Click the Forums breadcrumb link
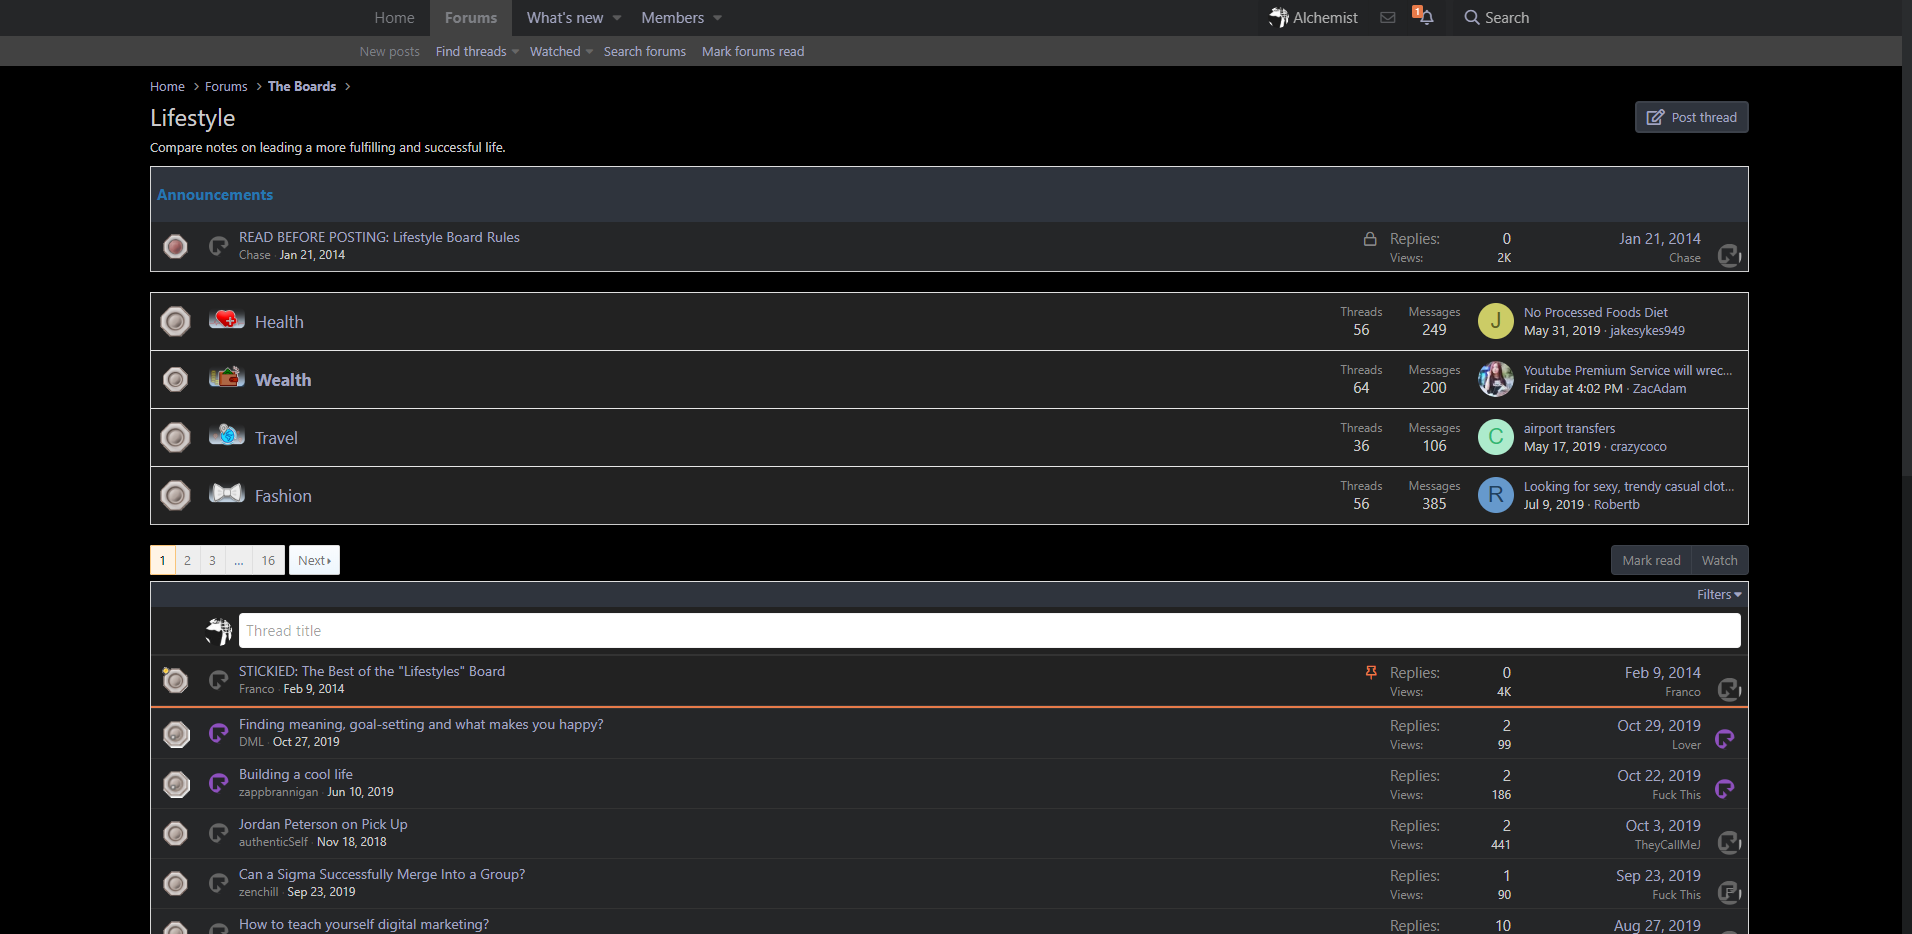This screenshot has height=934, width=1912. [x=226, y=87]
